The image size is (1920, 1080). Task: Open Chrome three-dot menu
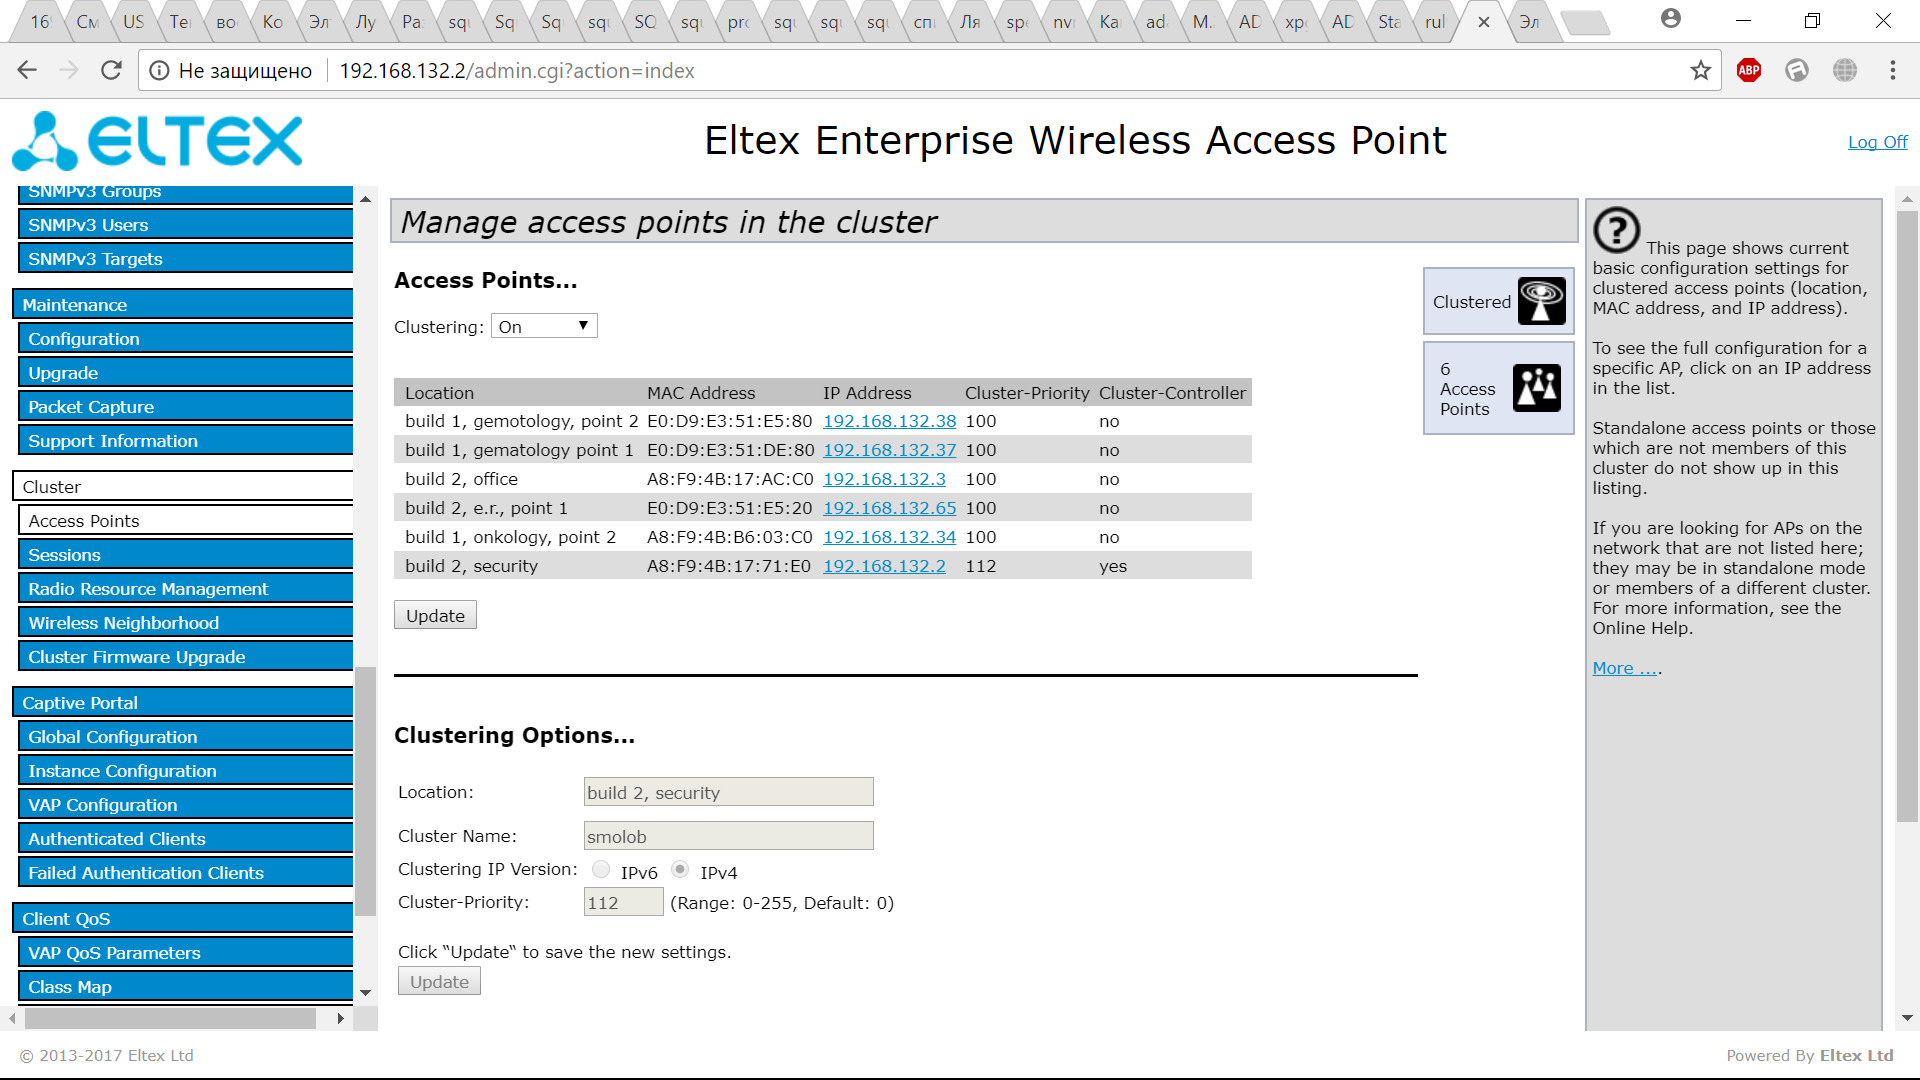point(1892,70)
